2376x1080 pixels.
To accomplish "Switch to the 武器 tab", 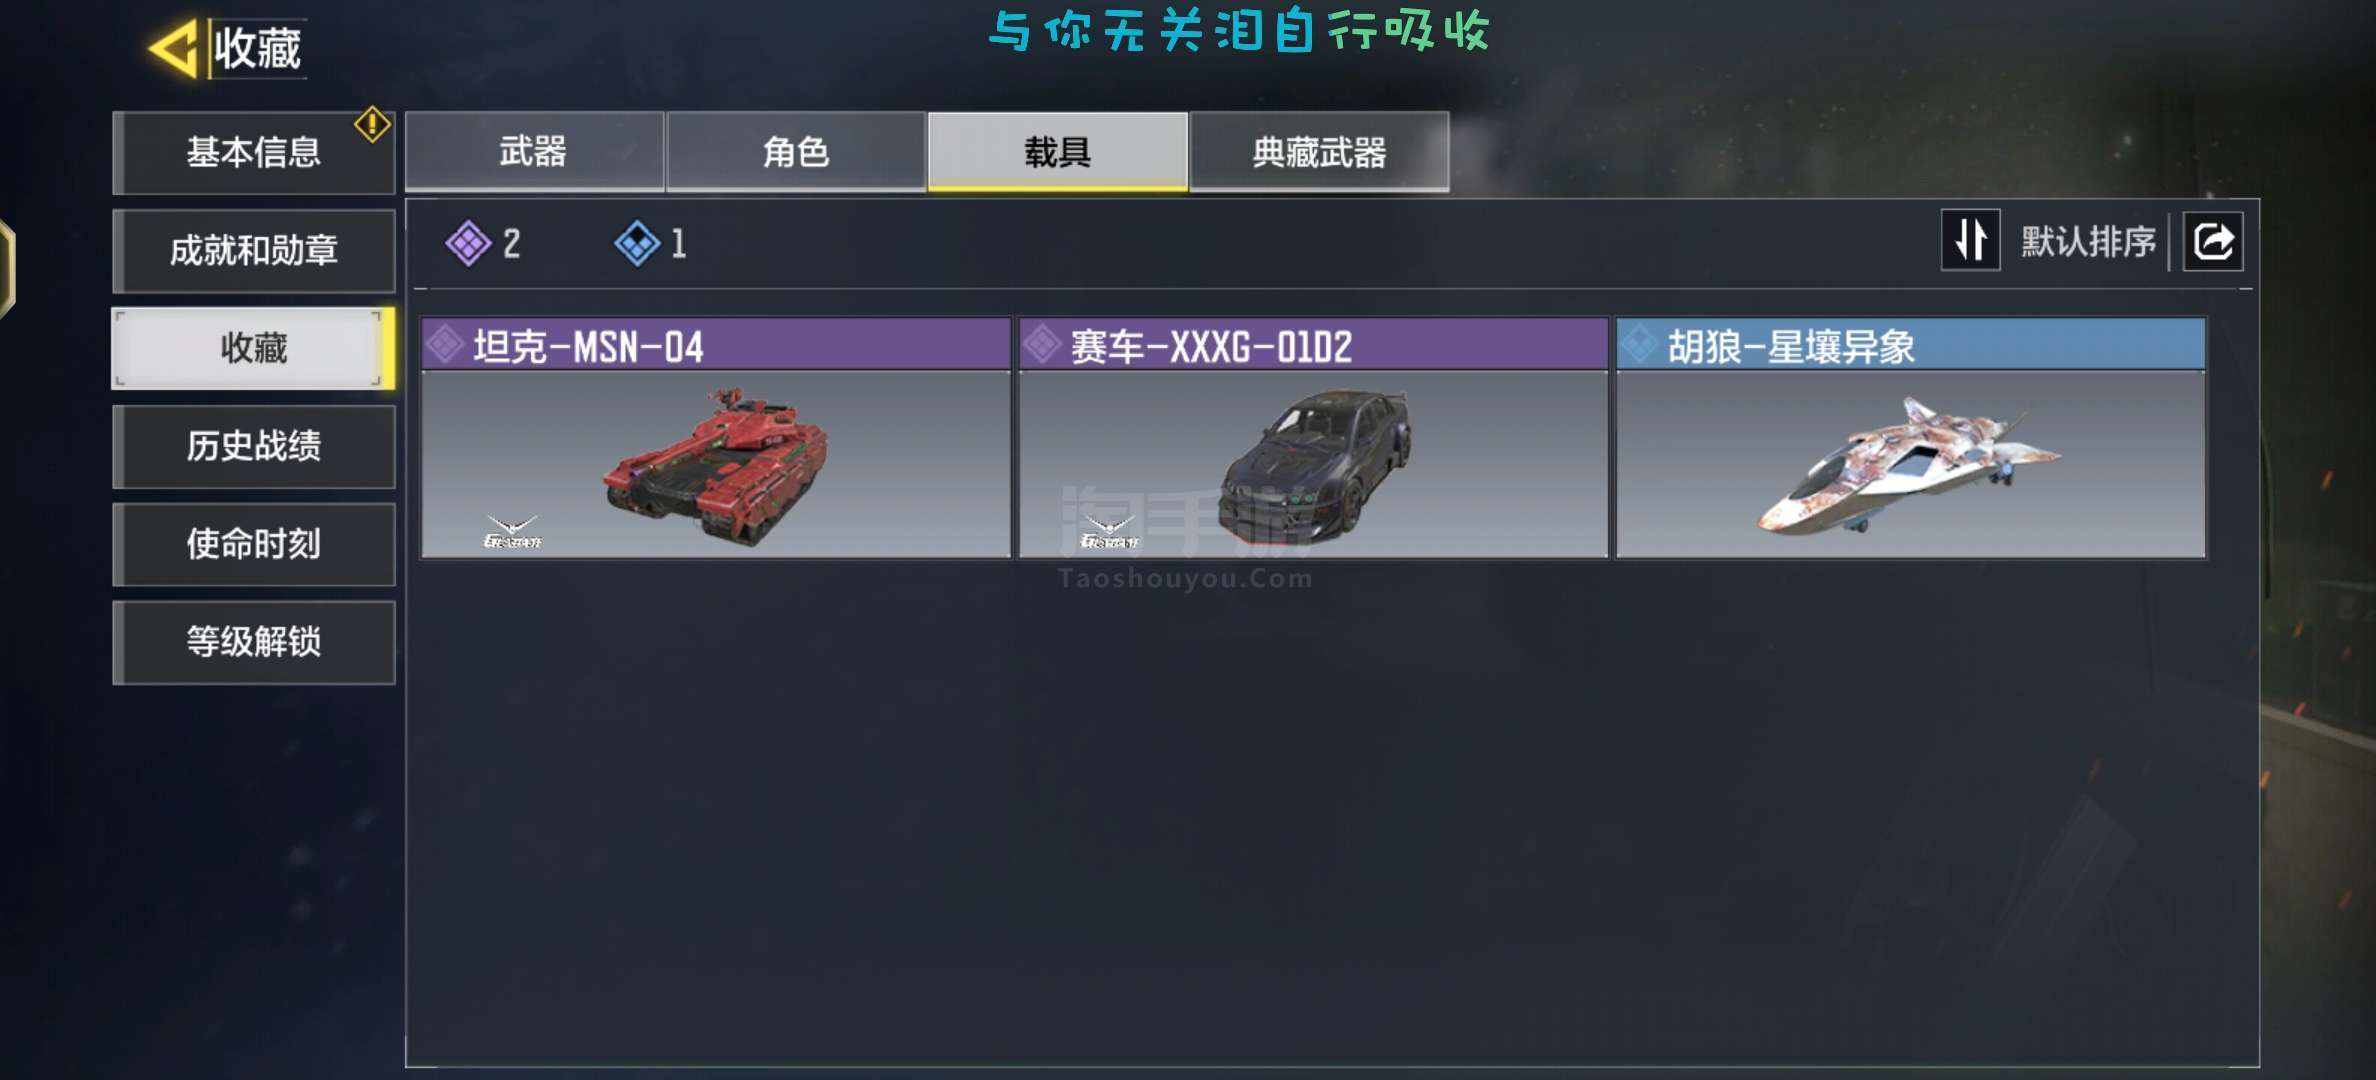I will click(x=534, y=152).
